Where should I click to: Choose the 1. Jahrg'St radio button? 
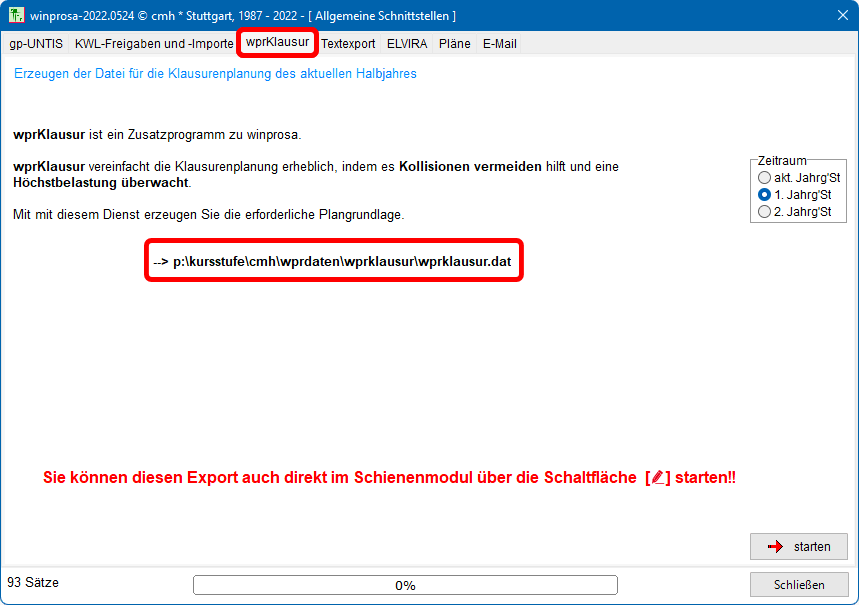coord(765,195)
